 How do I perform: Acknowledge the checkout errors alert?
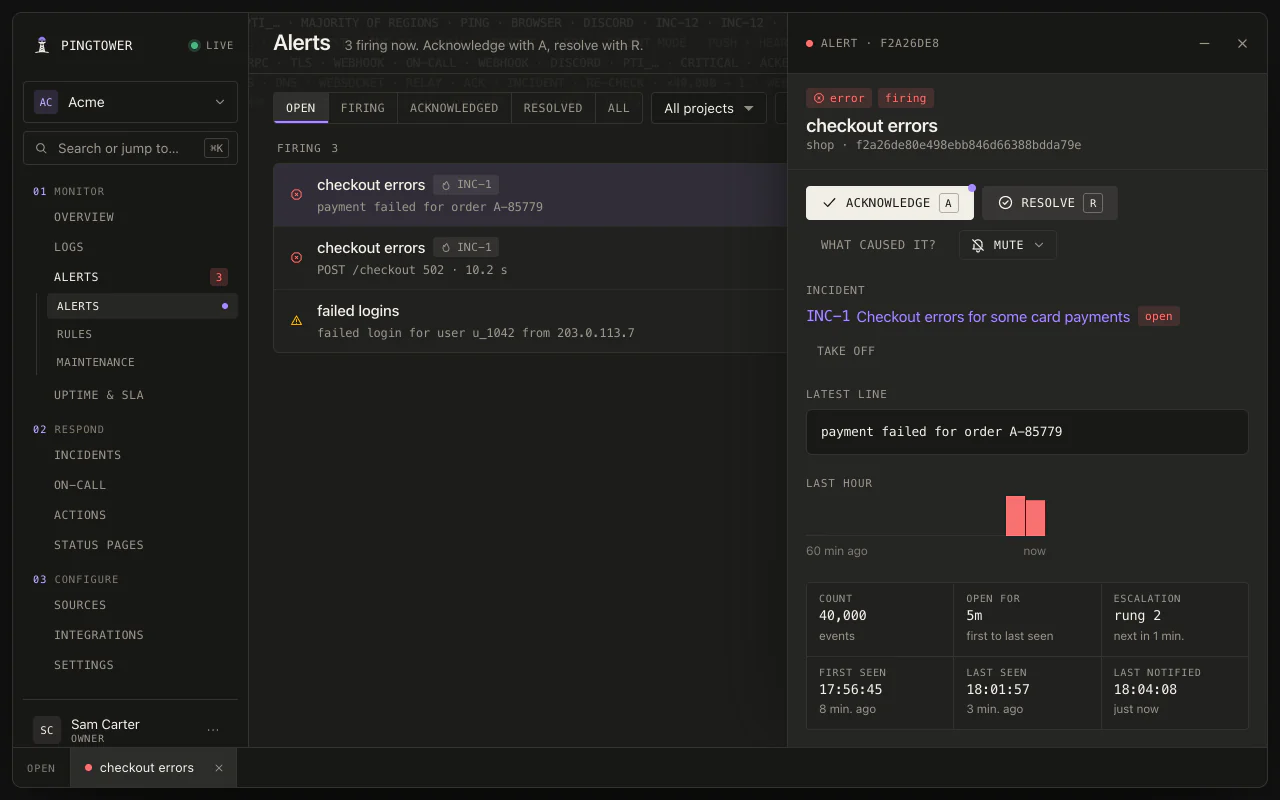pos(890,203)
